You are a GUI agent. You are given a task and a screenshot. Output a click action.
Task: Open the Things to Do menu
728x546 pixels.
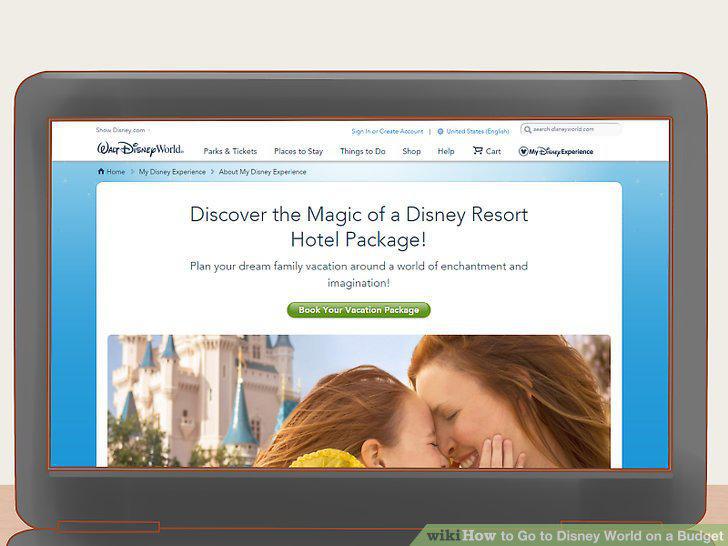tap(363, 151)
